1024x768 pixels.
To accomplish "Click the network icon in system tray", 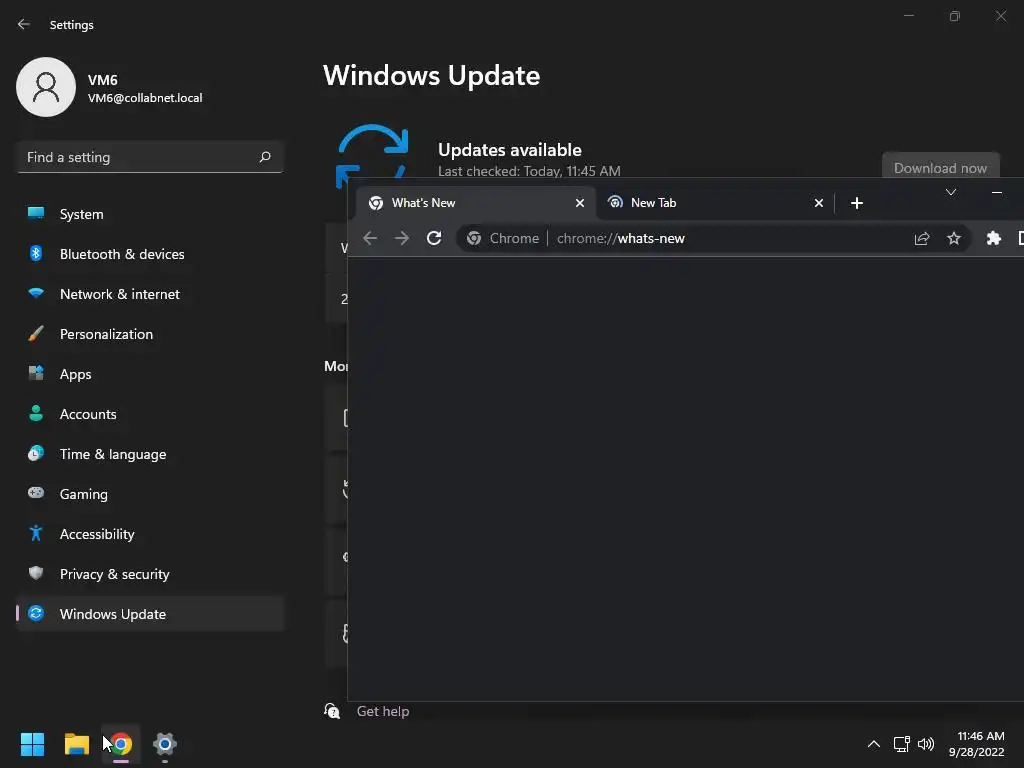I will [902, 744].
